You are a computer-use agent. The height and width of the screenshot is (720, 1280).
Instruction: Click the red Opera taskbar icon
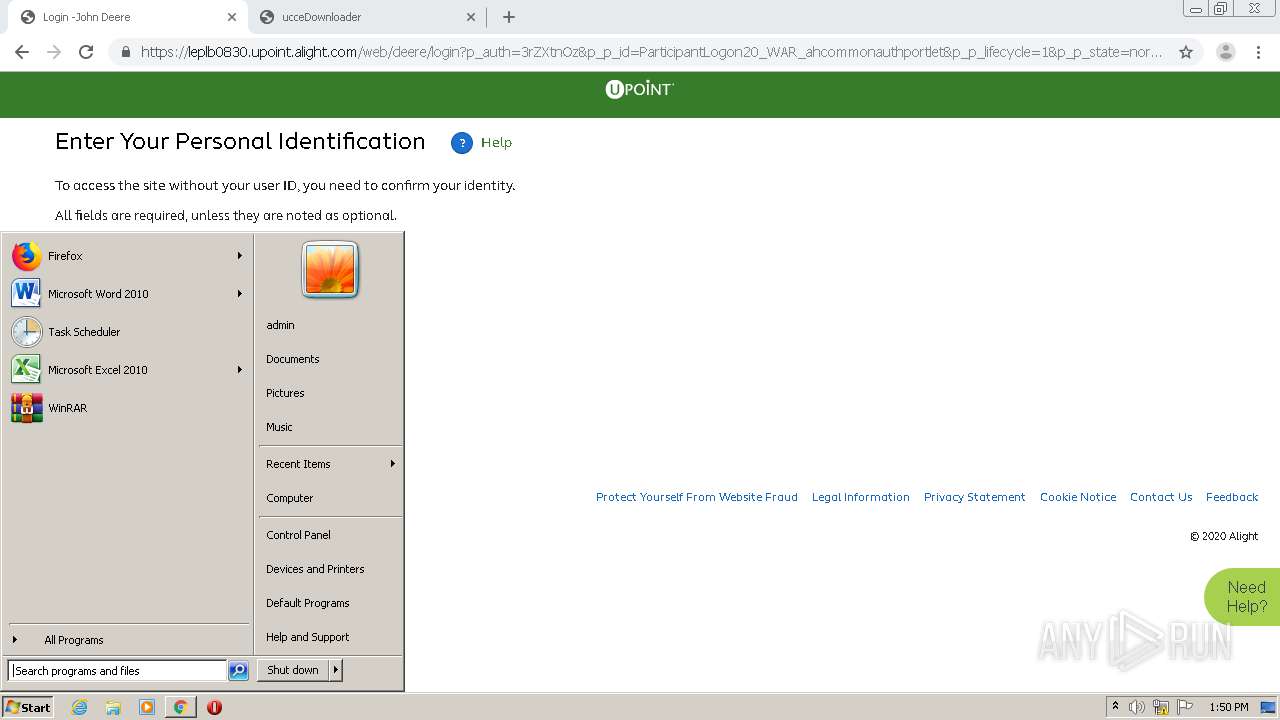coord(214,707)
